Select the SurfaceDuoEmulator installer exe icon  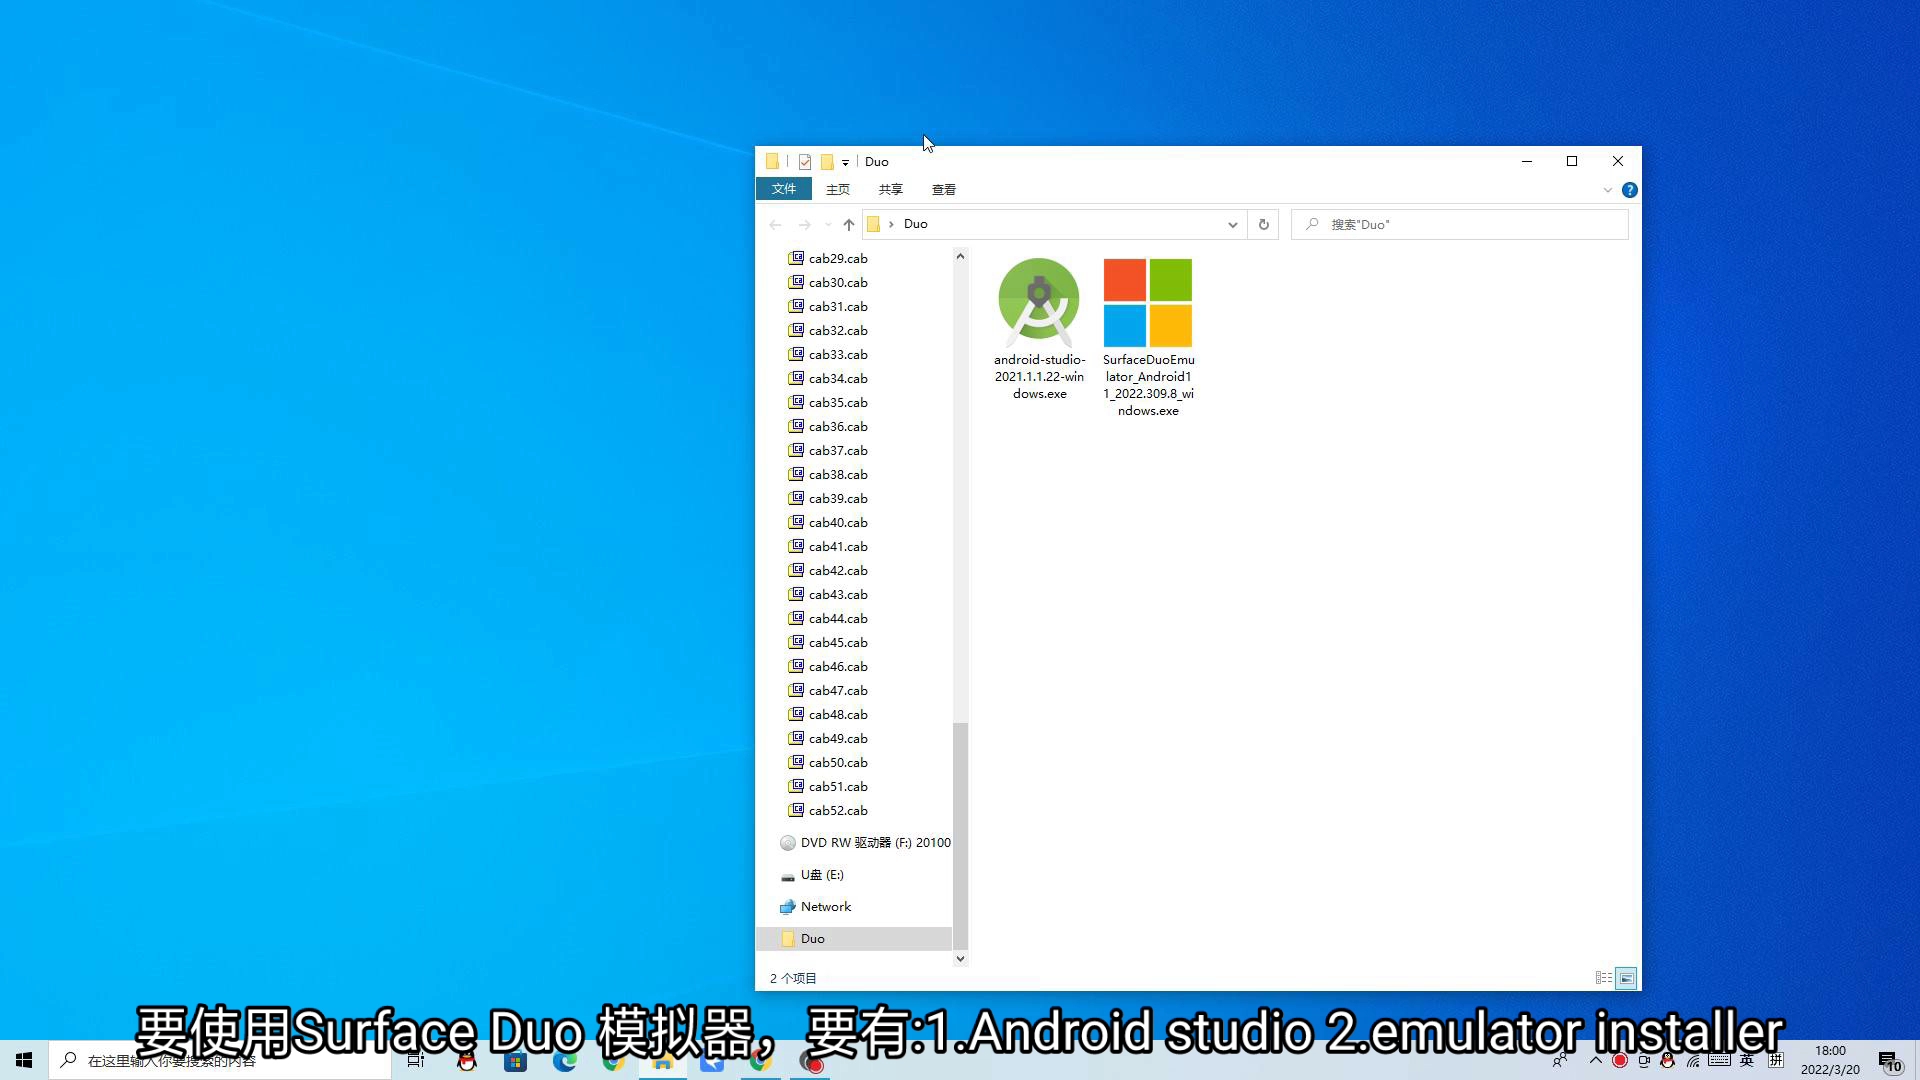point(1148,302)
